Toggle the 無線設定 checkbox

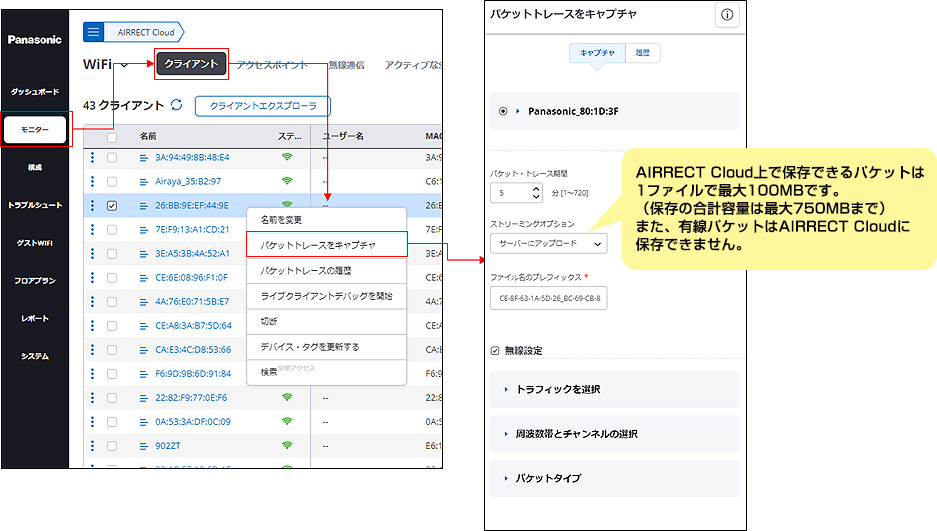click(495, 351)
